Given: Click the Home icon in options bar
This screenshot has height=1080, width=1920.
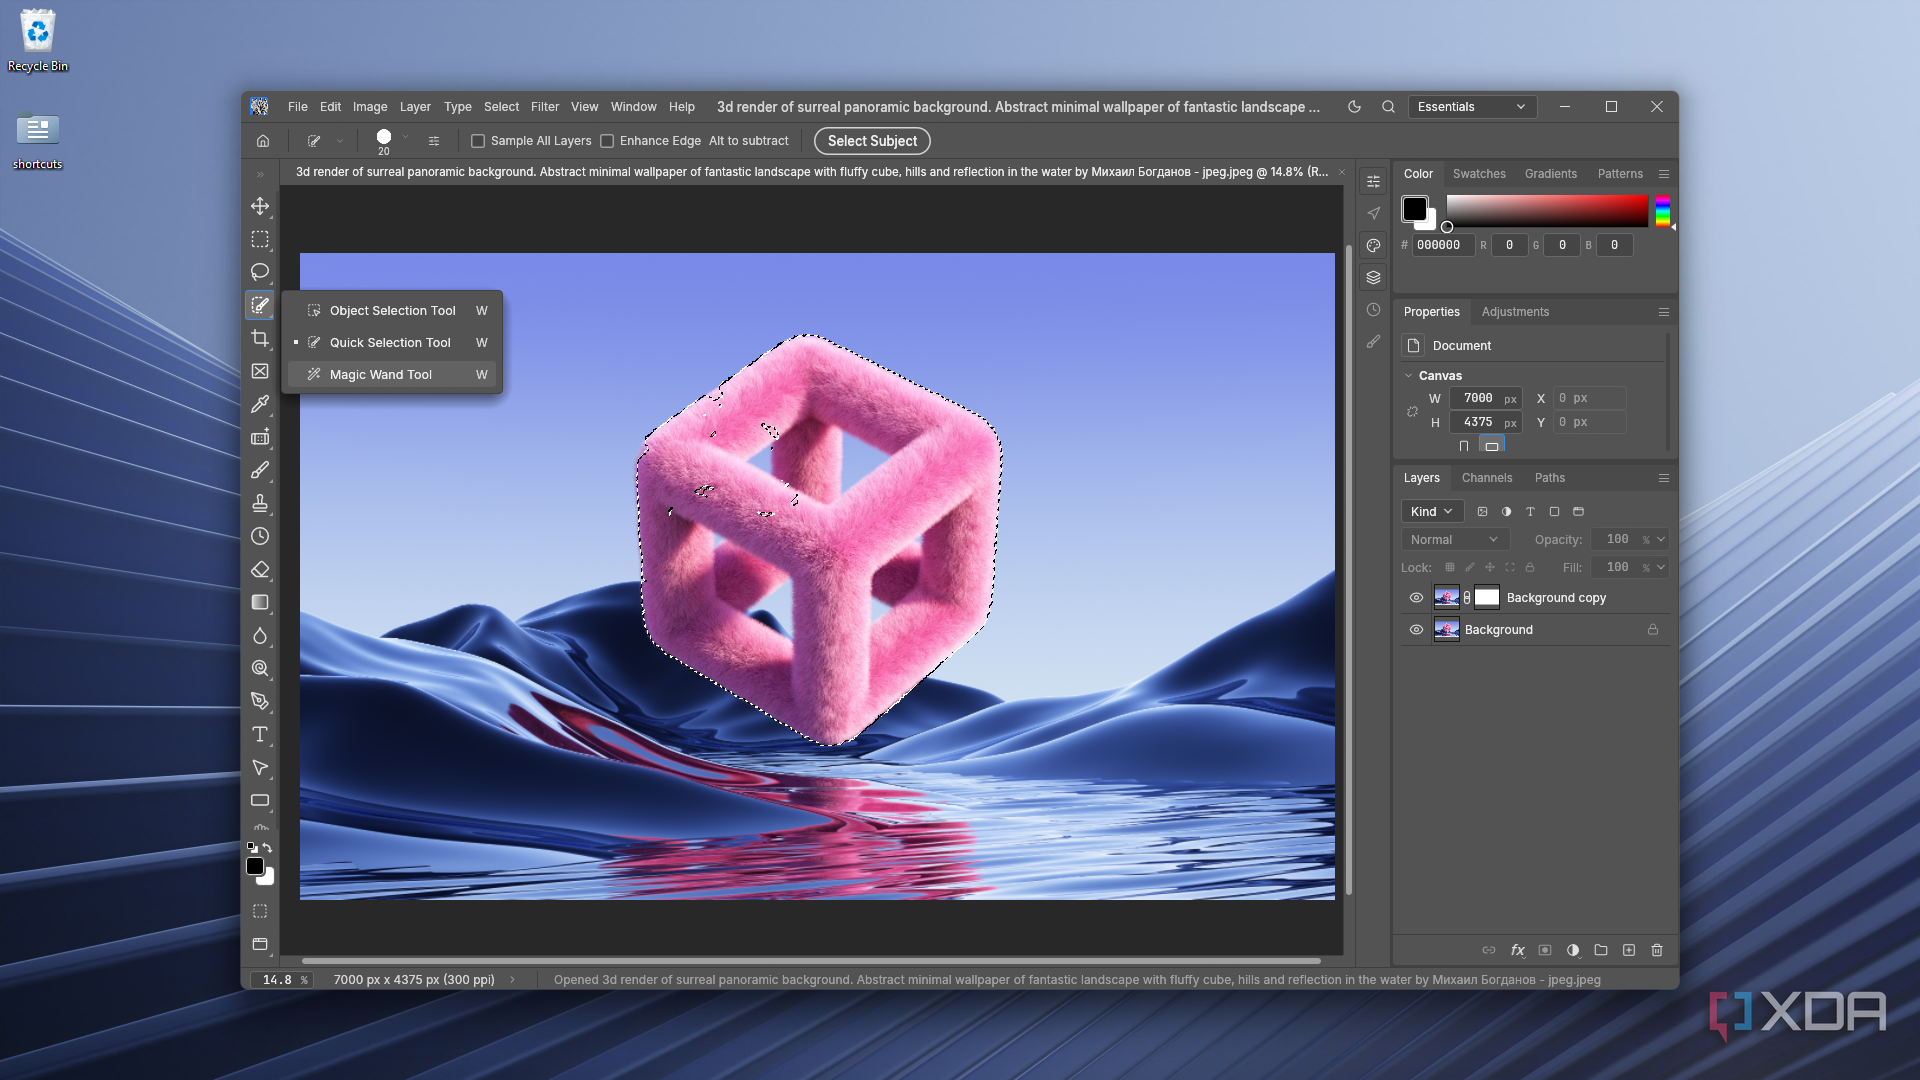Looking at the screenshot, I should tap(263, 141).
